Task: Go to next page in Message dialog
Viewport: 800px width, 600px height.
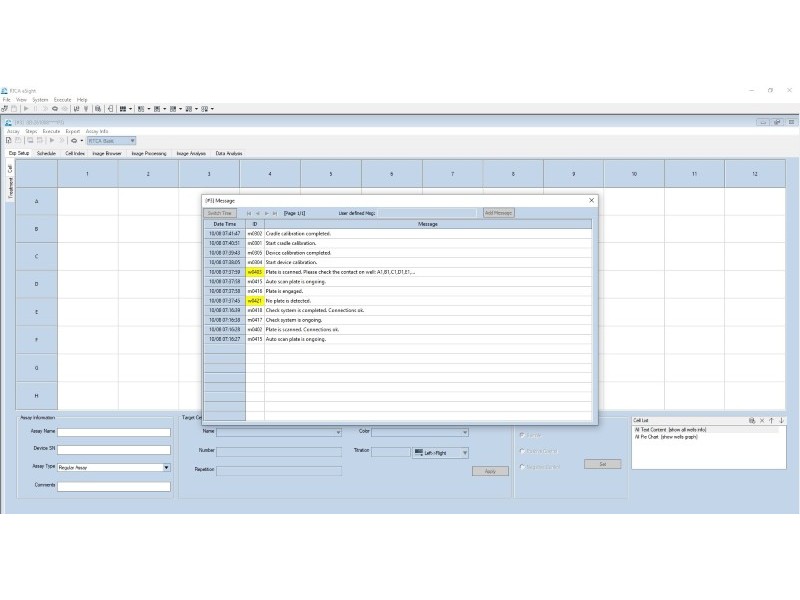Action: click(x=266, y=213)
